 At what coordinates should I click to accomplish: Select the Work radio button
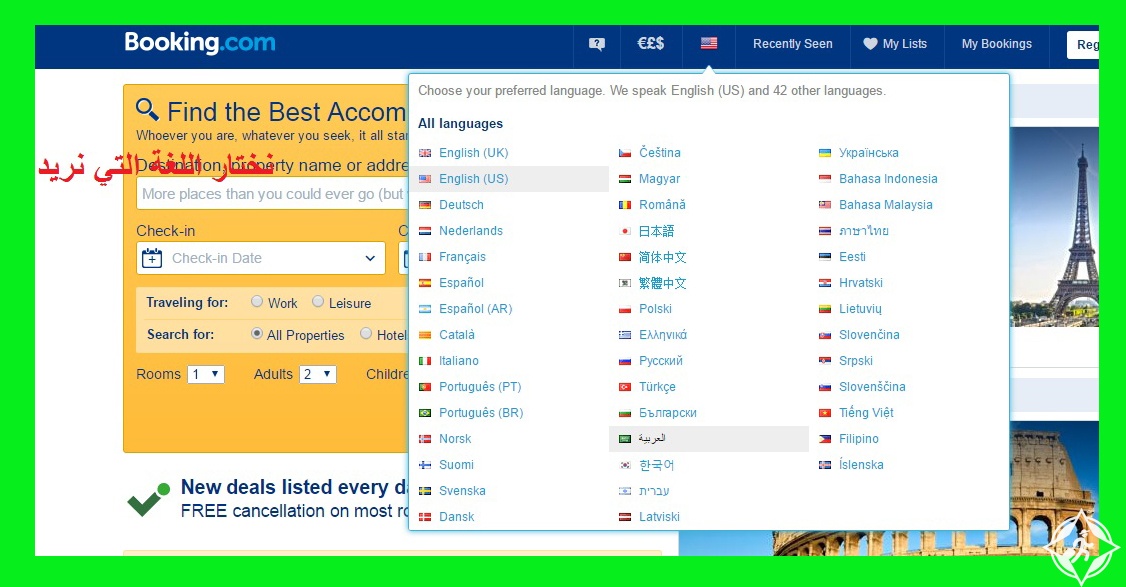point(257,302)
